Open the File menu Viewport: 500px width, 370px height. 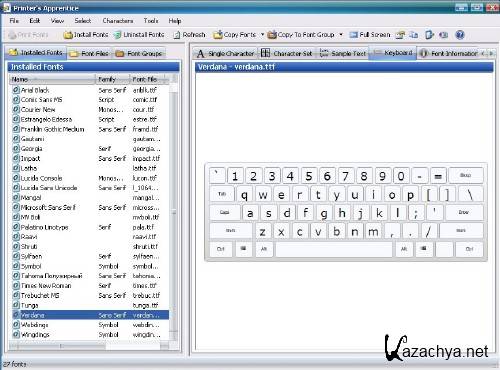click(14, 21)
